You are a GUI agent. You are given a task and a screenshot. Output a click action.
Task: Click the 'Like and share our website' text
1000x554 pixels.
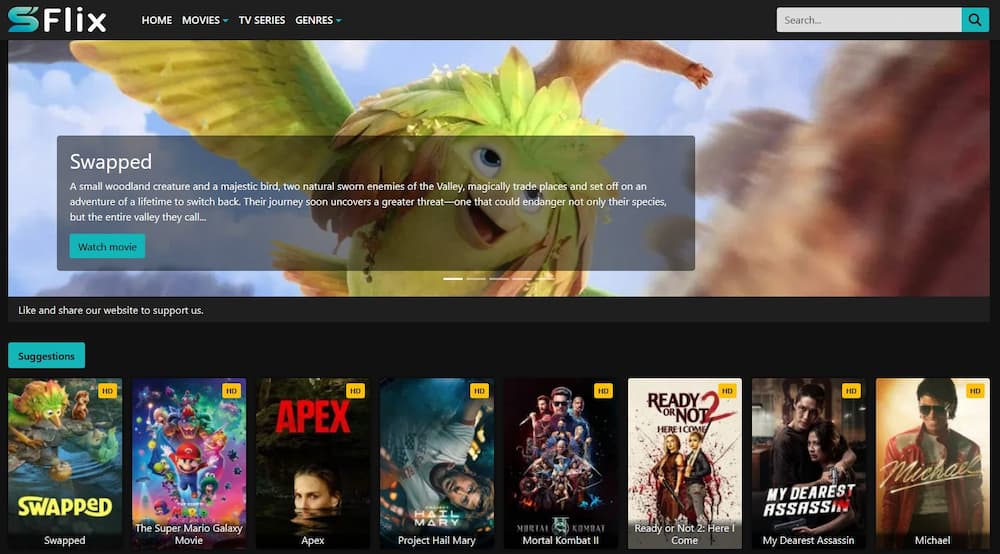tap(110, 310)
